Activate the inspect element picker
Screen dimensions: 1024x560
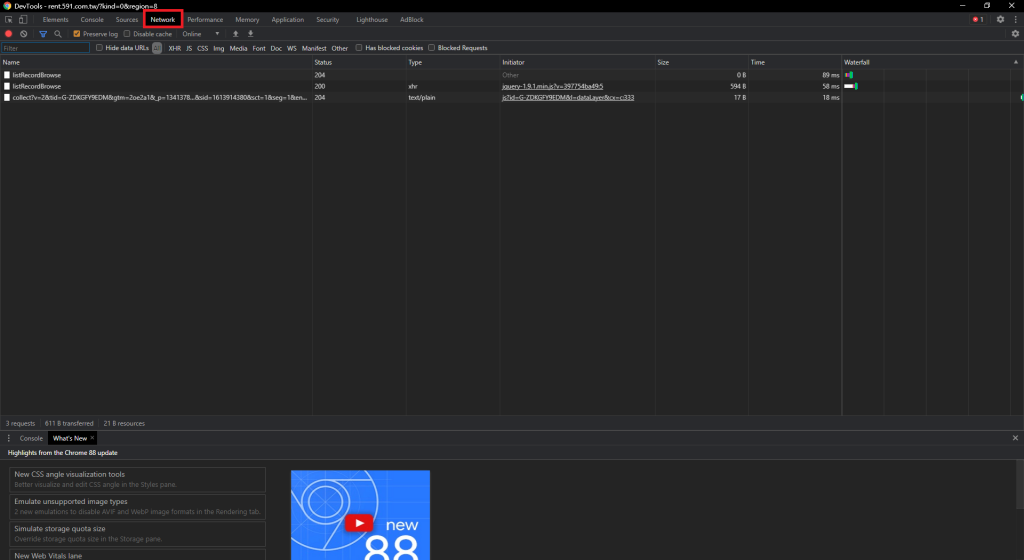pyautogui.click(x=8, y=20)
